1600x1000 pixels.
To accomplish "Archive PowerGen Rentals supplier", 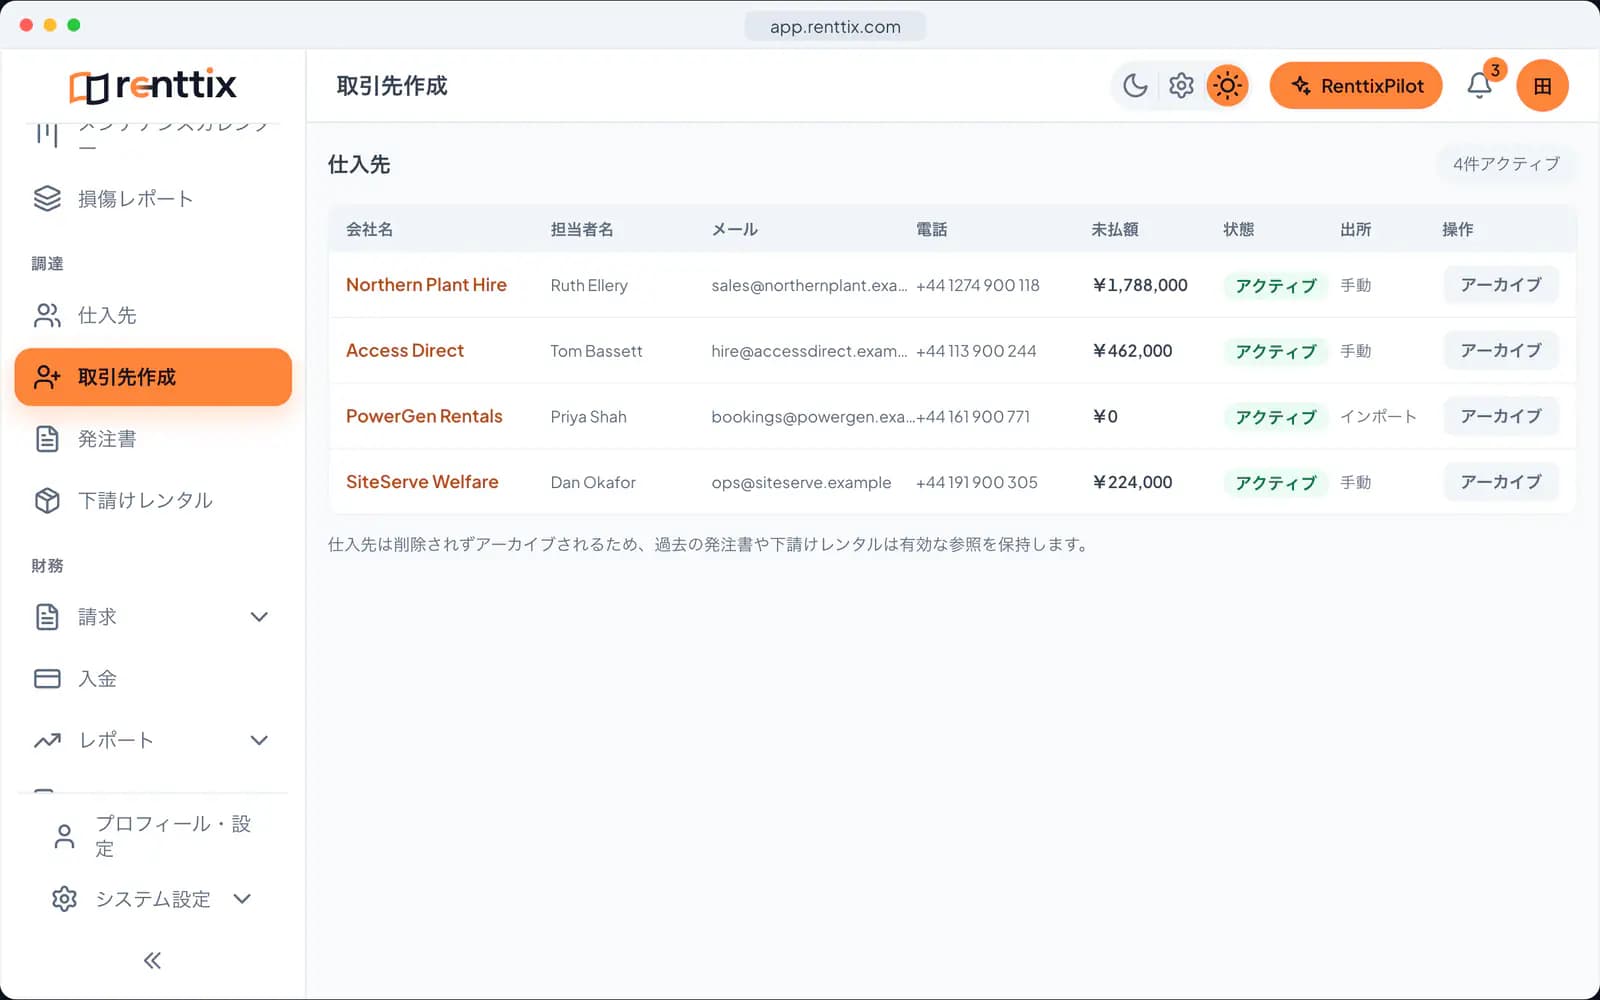I will [x=1500, y=416].
